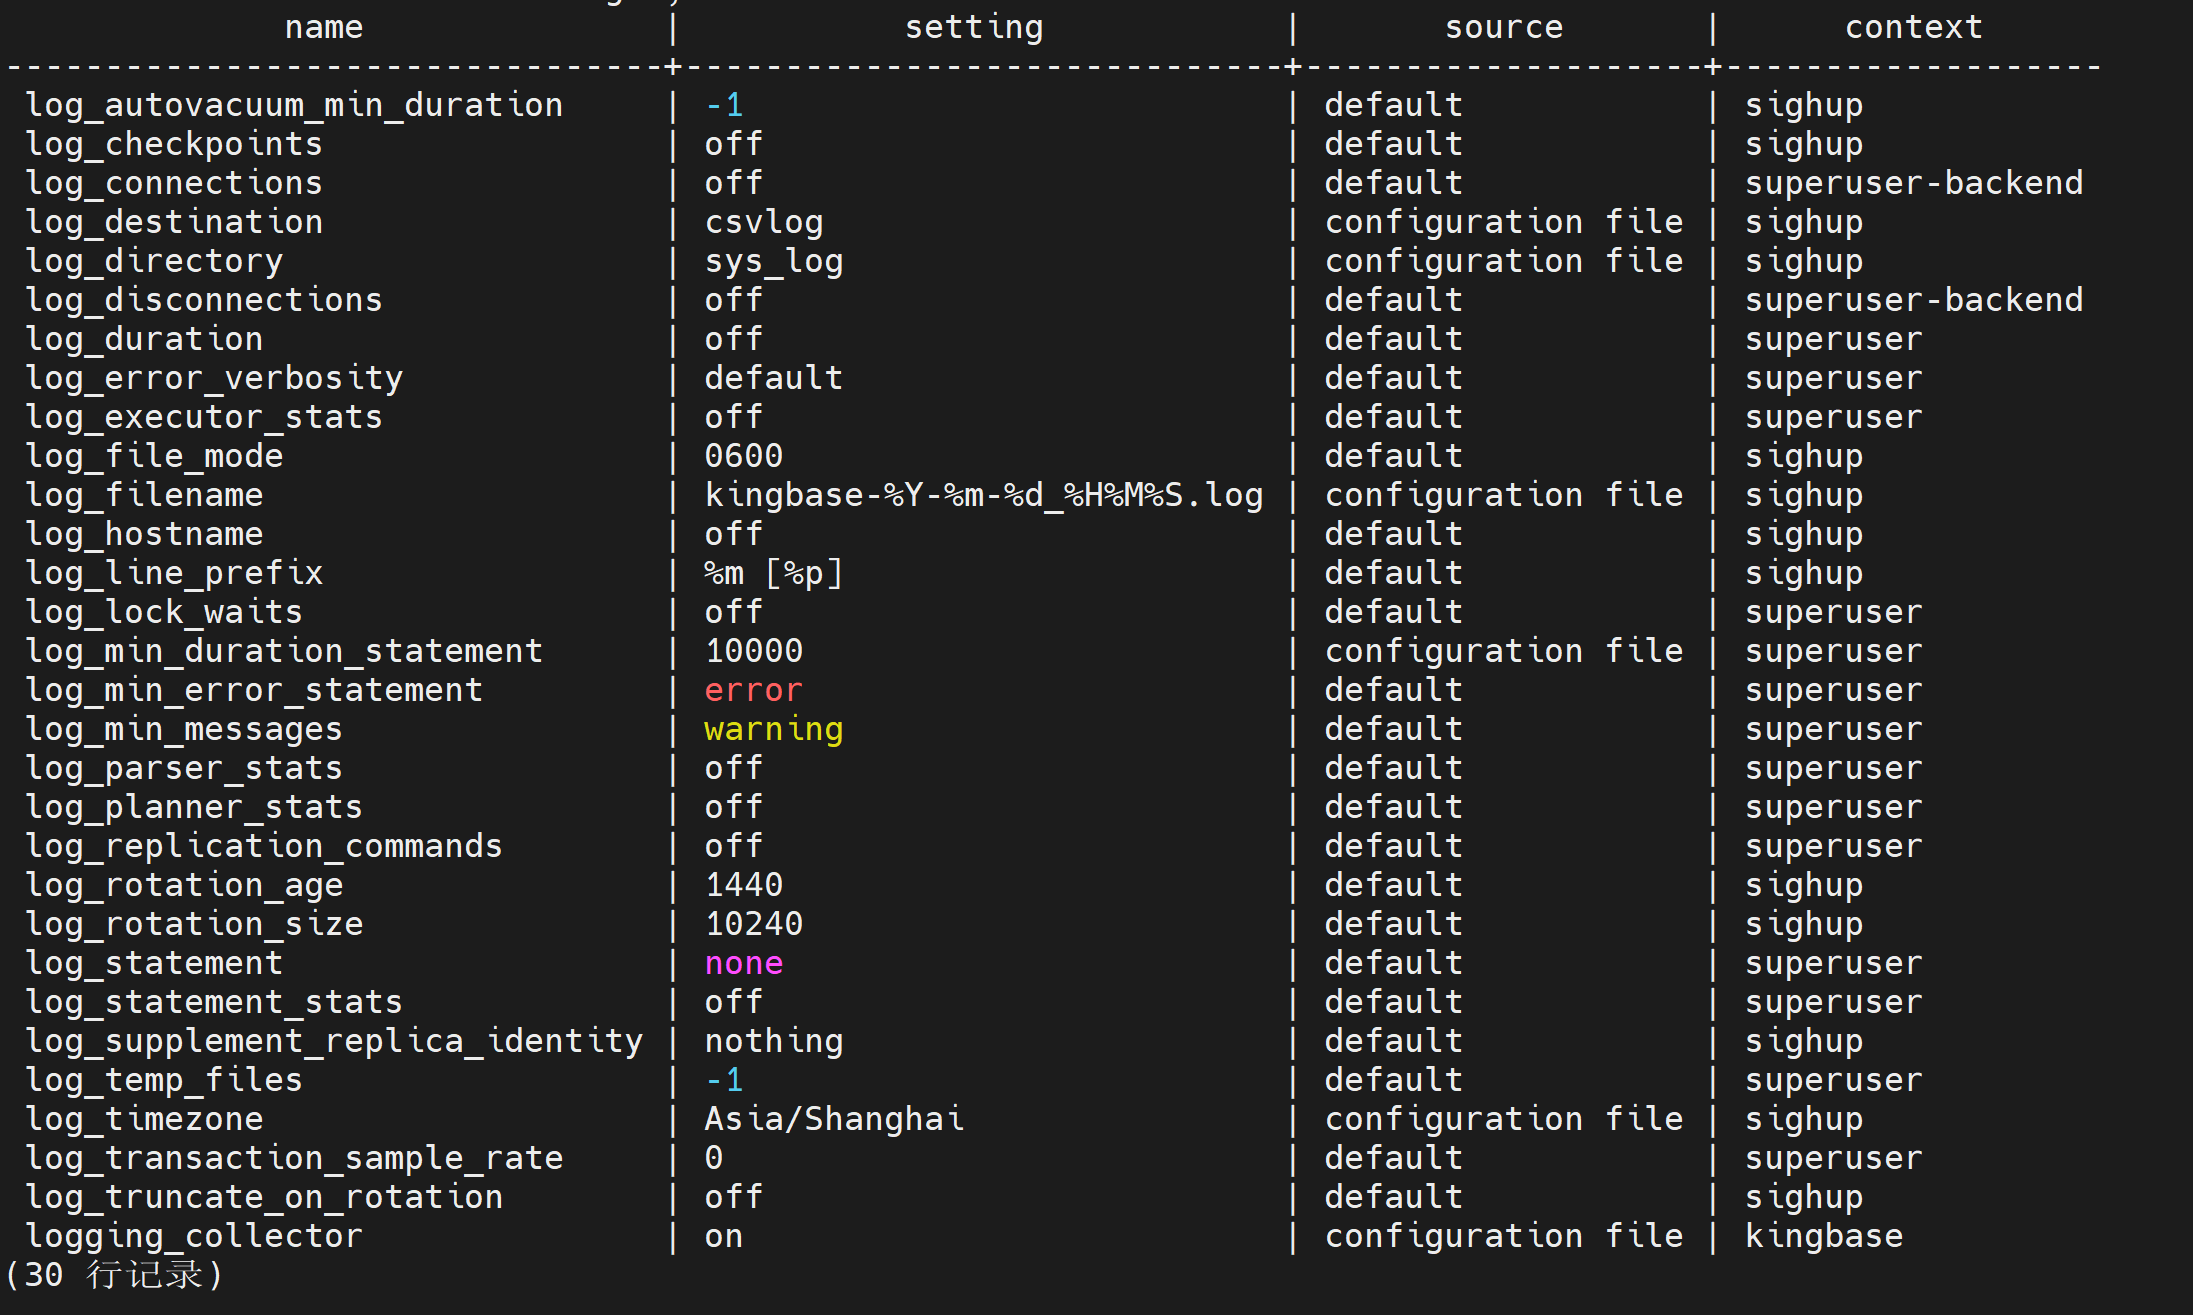Click the yellow 'warning' setting value
Viewport: 2193px width, 1315px height.
[x=773, y=730]
